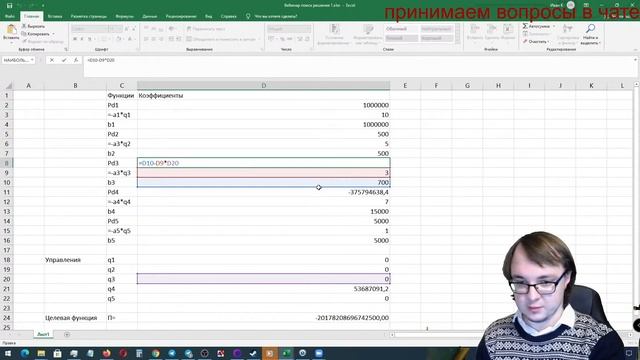Click the Format Painter brush icon

click(24, 42)
